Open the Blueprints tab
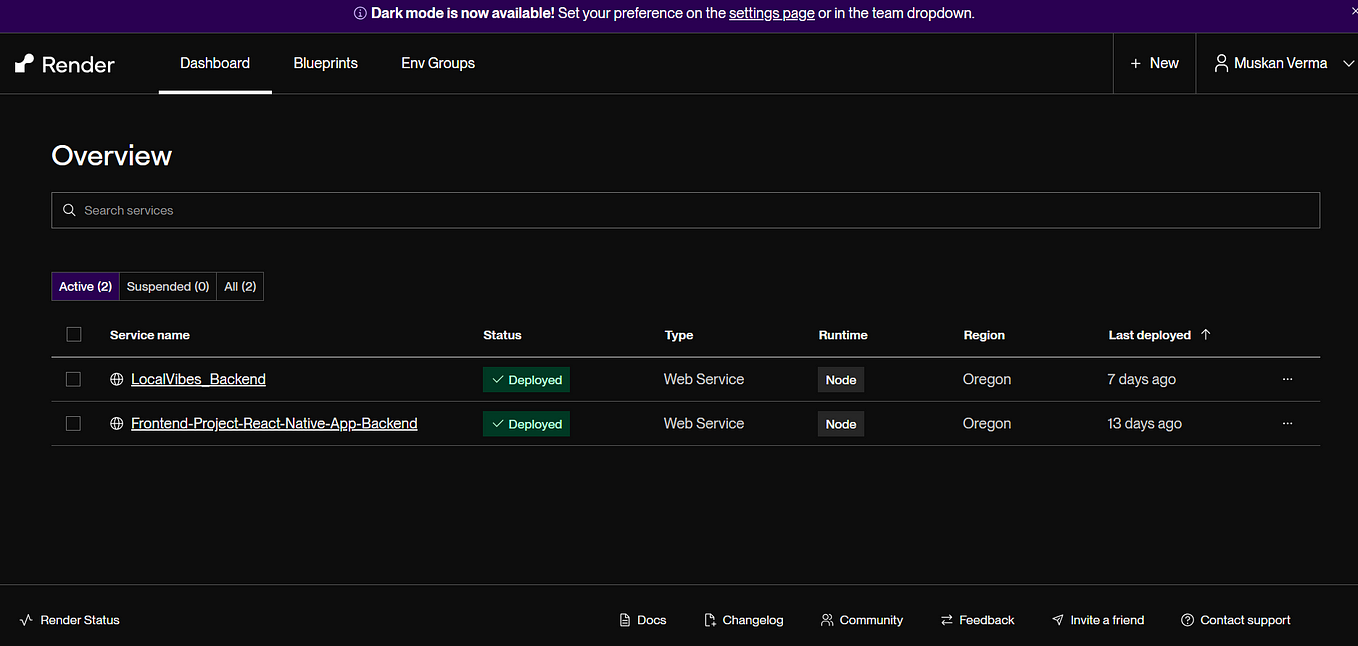Viewport: 1358px width, 646px height. click(326, 63)
